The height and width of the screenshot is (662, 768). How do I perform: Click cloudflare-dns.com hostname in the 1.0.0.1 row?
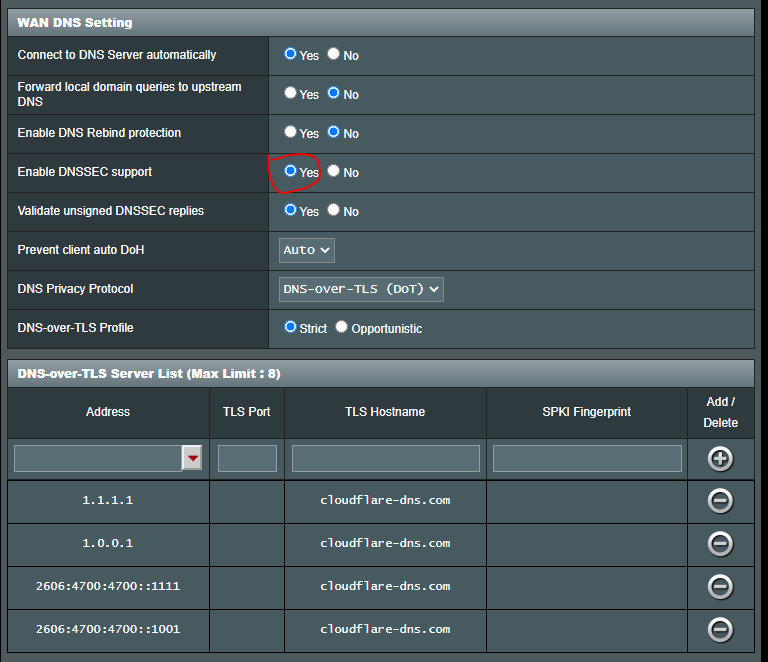pyautogui.click(x=385, y=544)
